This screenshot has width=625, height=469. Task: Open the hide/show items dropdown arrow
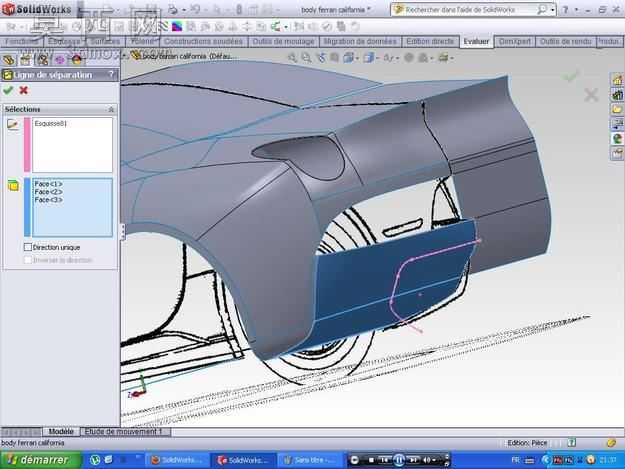pos(397,59)
